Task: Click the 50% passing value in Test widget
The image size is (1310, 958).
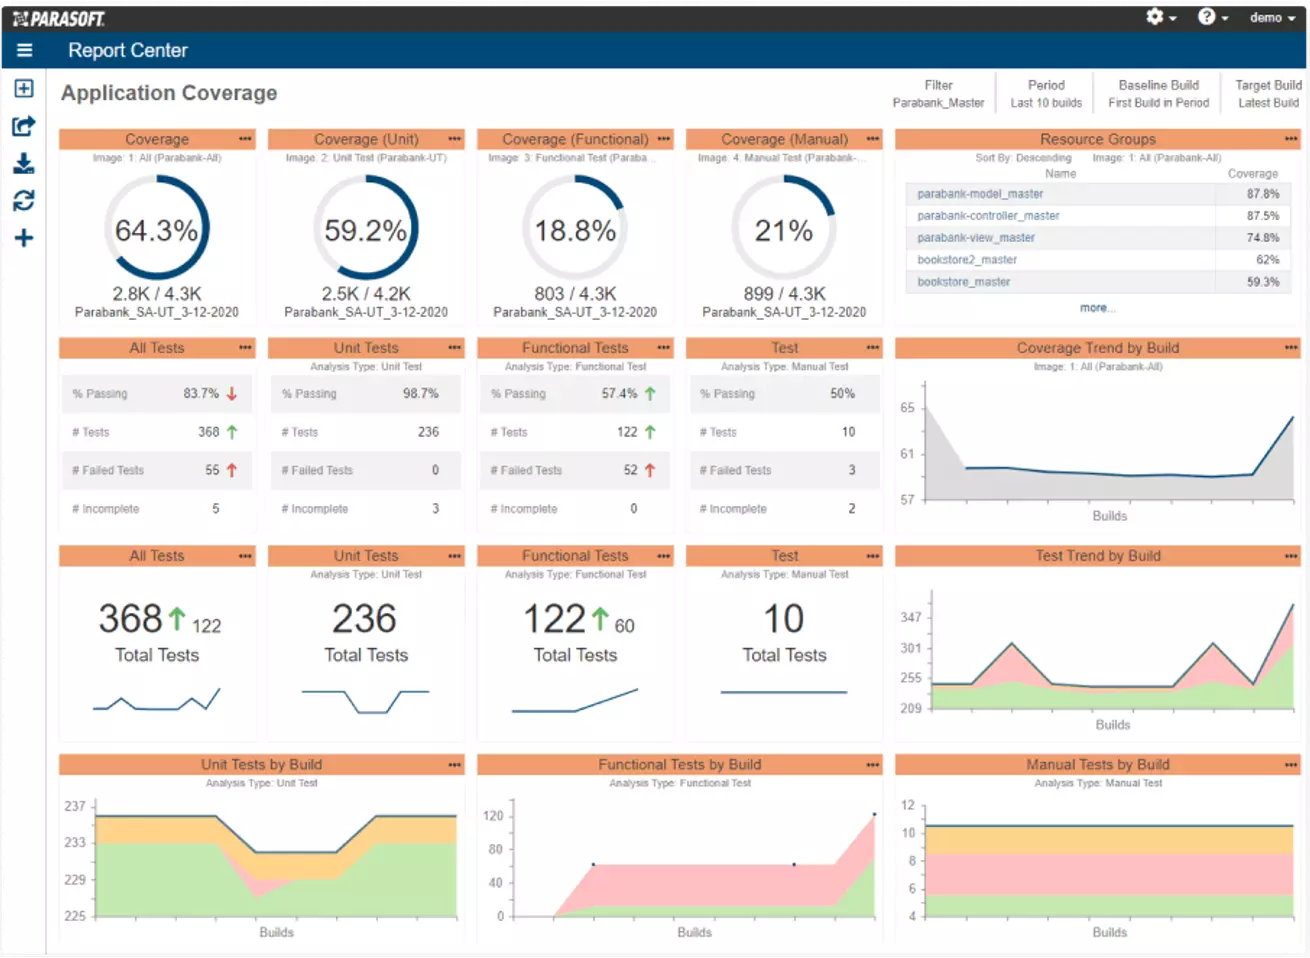Action: pos(842,394)
